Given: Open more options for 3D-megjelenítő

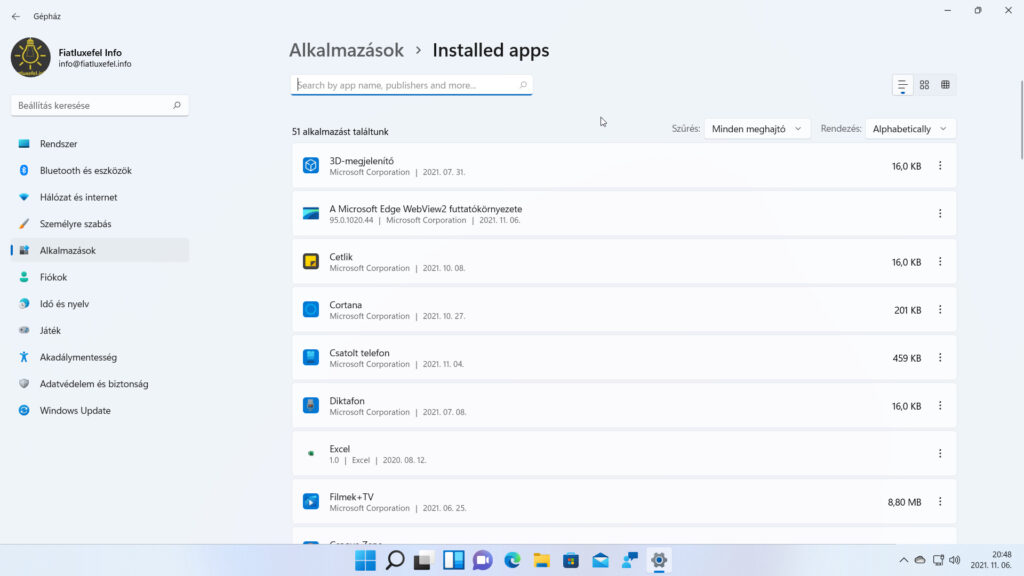Looking at the screenshot, I should click(940, 166).
